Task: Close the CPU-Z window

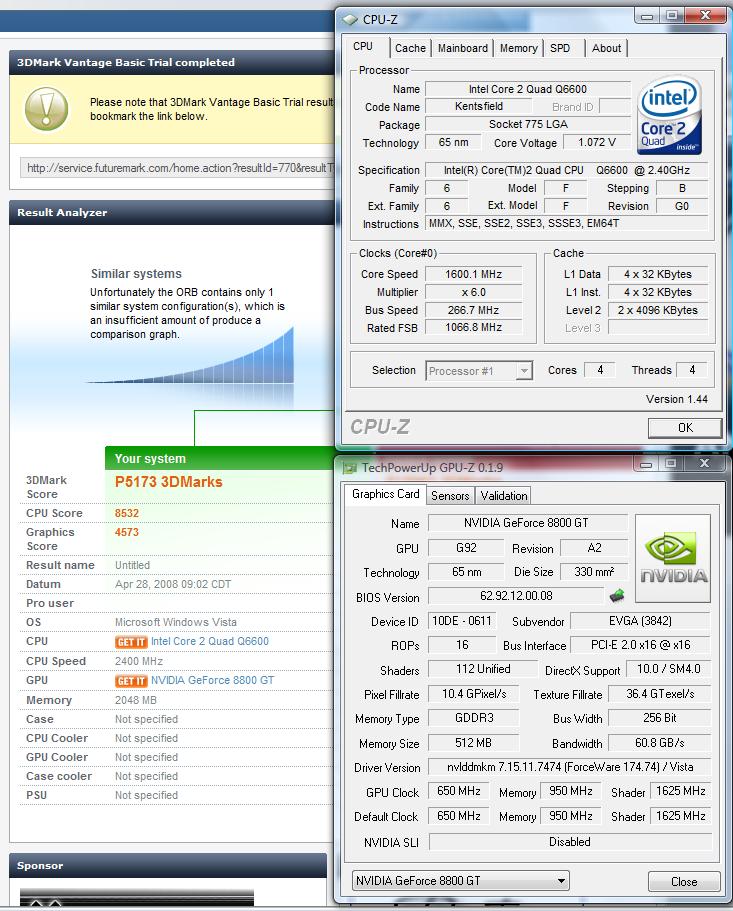Action: pyautogui.click(x=705, y=16)
